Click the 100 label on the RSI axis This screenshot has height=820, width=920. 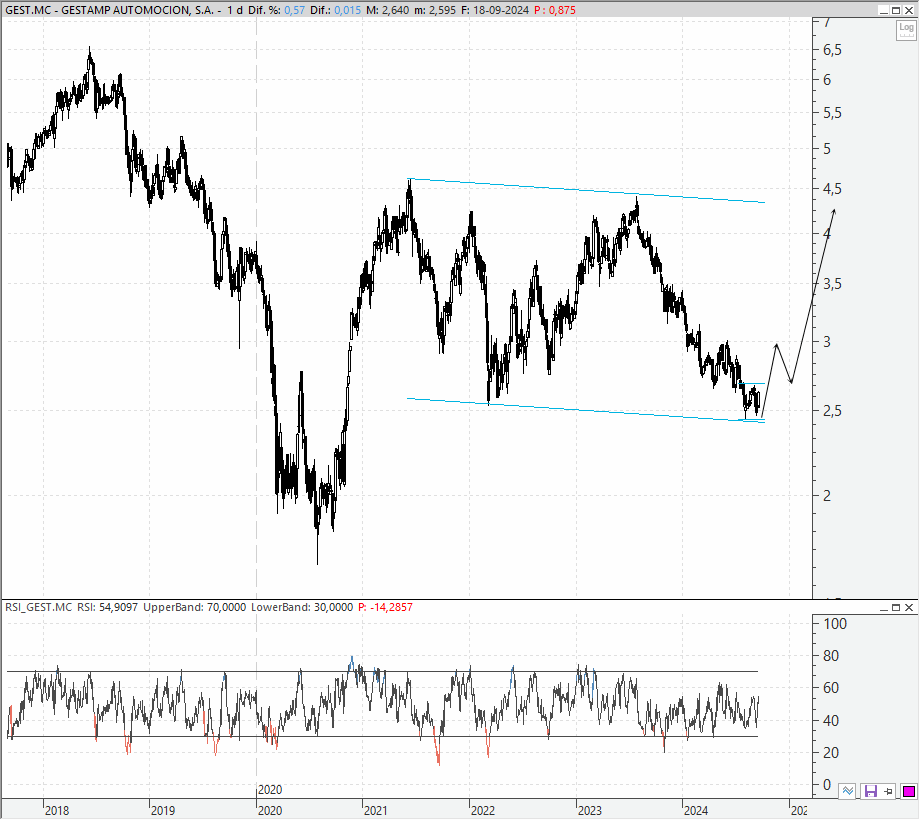point(836,624)
